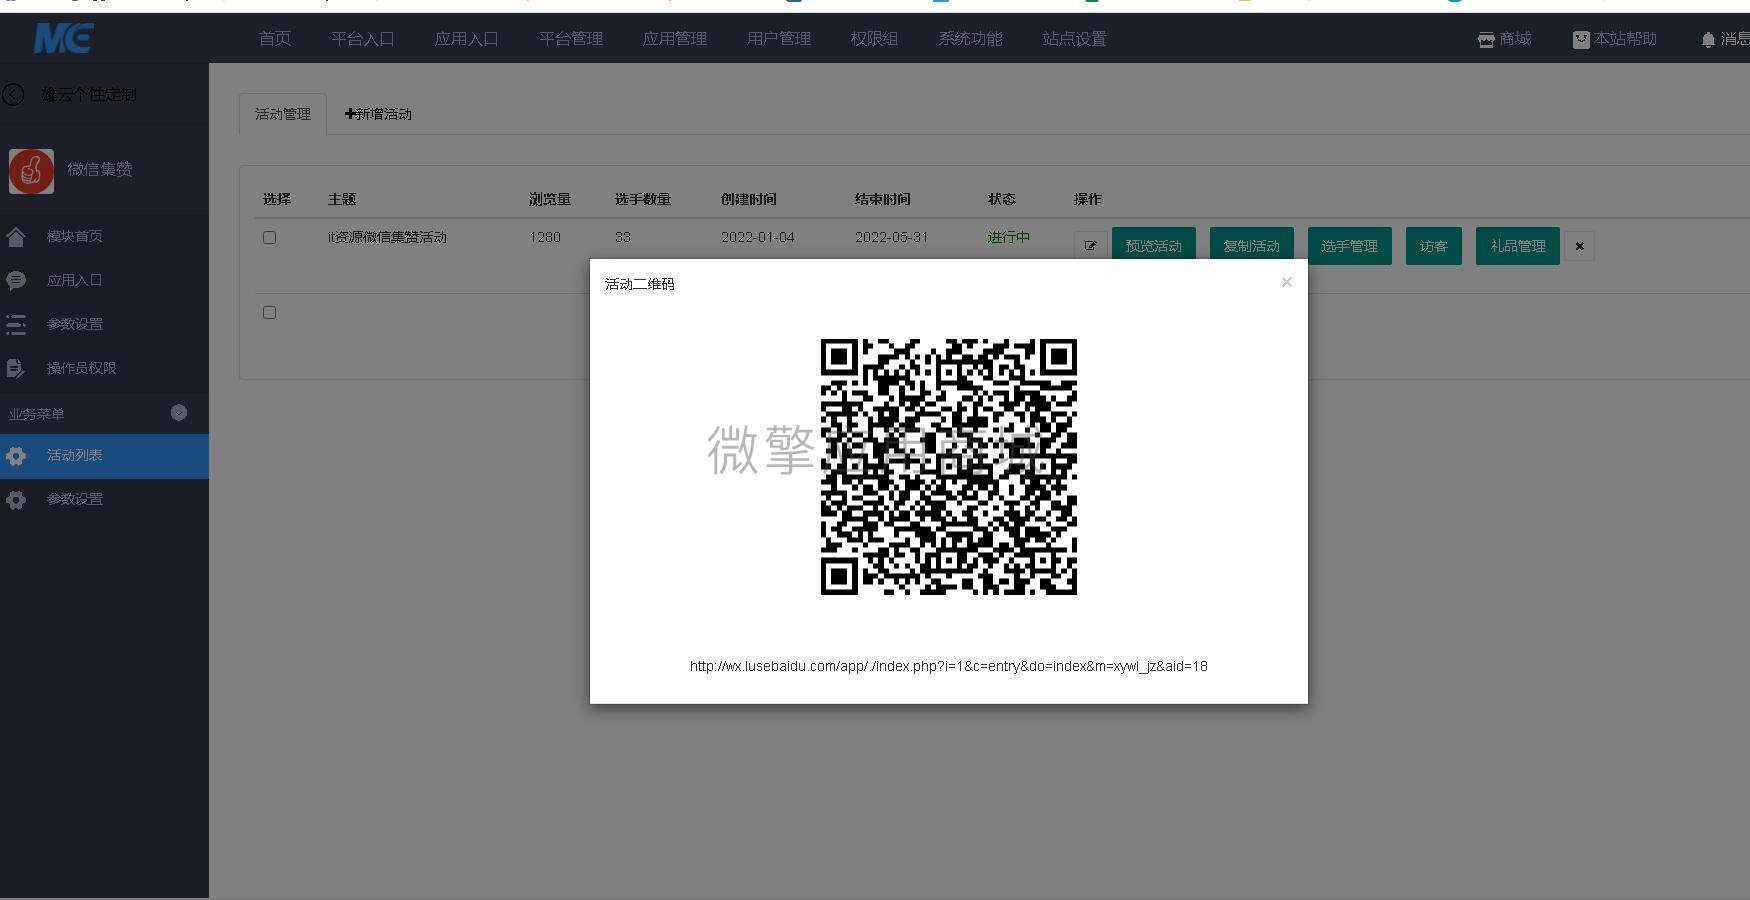The image size is (1750, 900).
Task: Click it资源微信集赞活动 theme text
Action: pyautogui.click(x=387, y=237)
